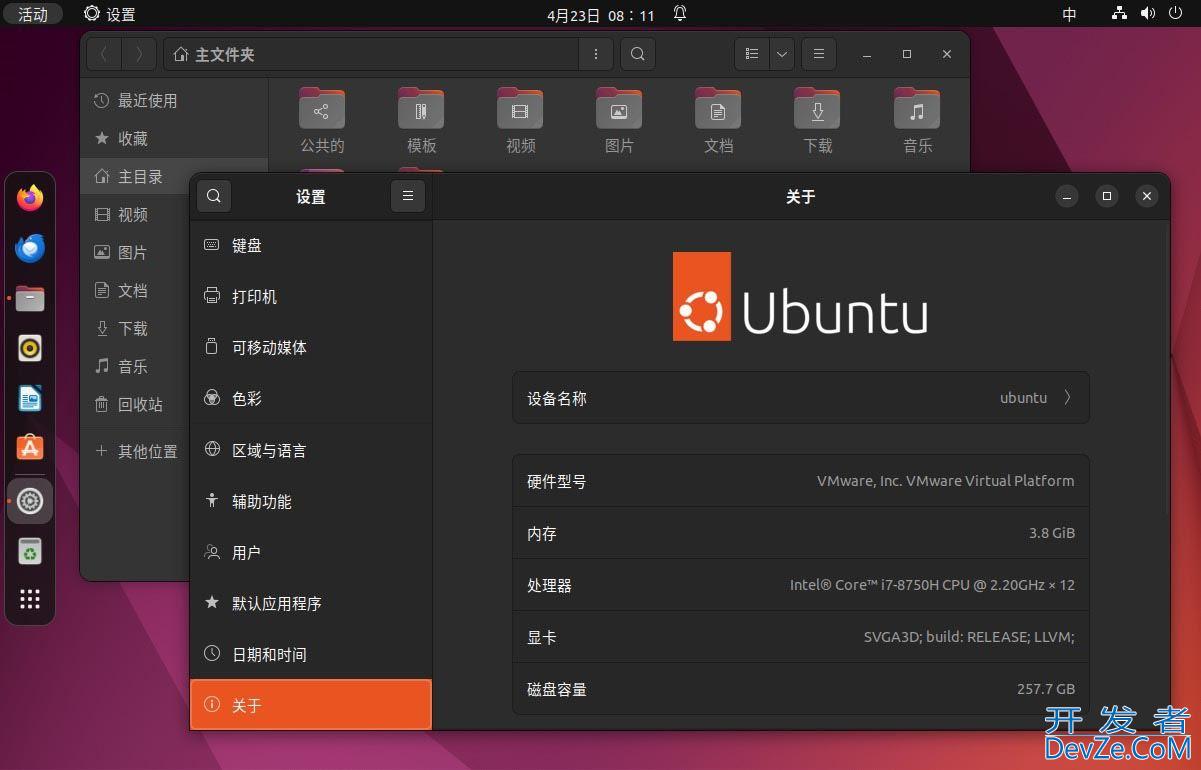Open 其他位置 in Files sidebar

(136, 451)
